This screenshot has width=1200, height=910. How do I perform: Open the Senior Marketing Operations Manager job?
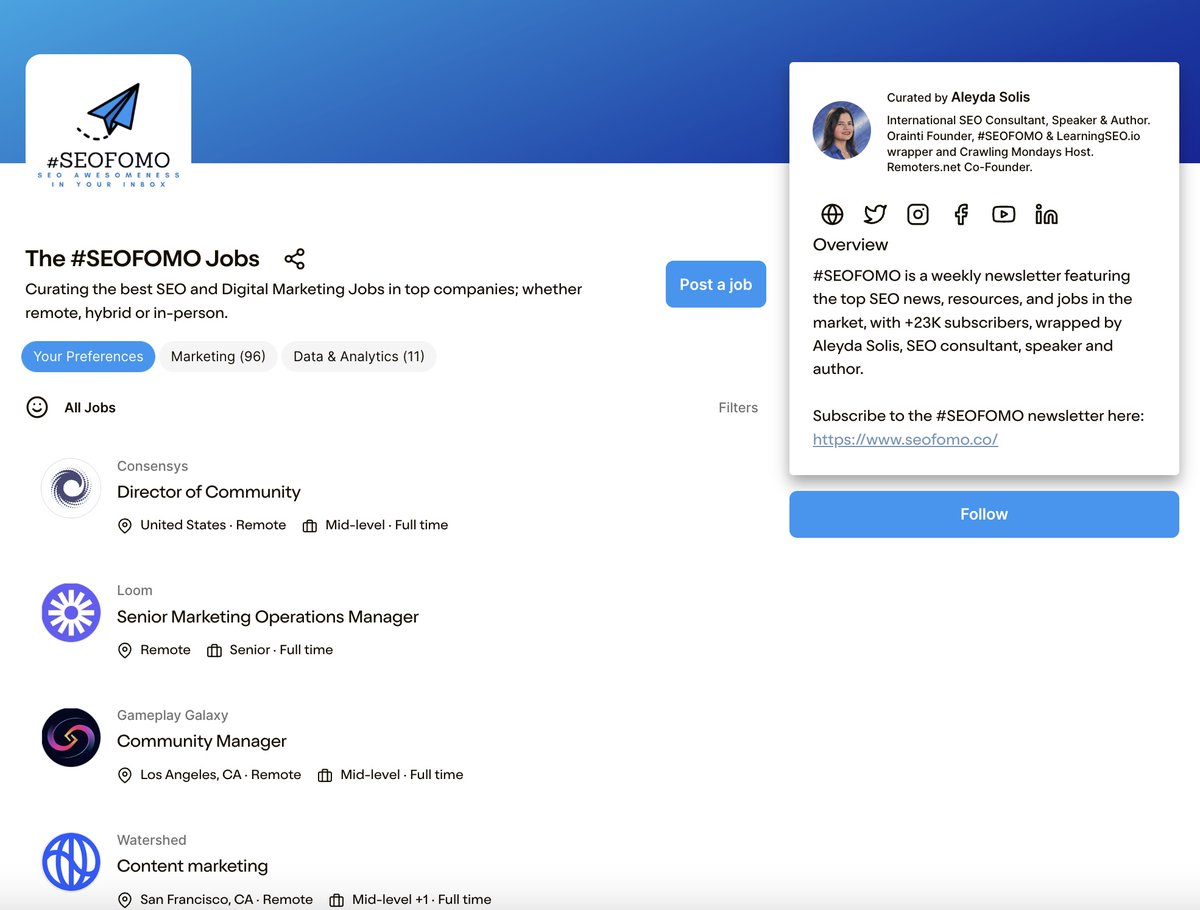click(x=268, y=617)
